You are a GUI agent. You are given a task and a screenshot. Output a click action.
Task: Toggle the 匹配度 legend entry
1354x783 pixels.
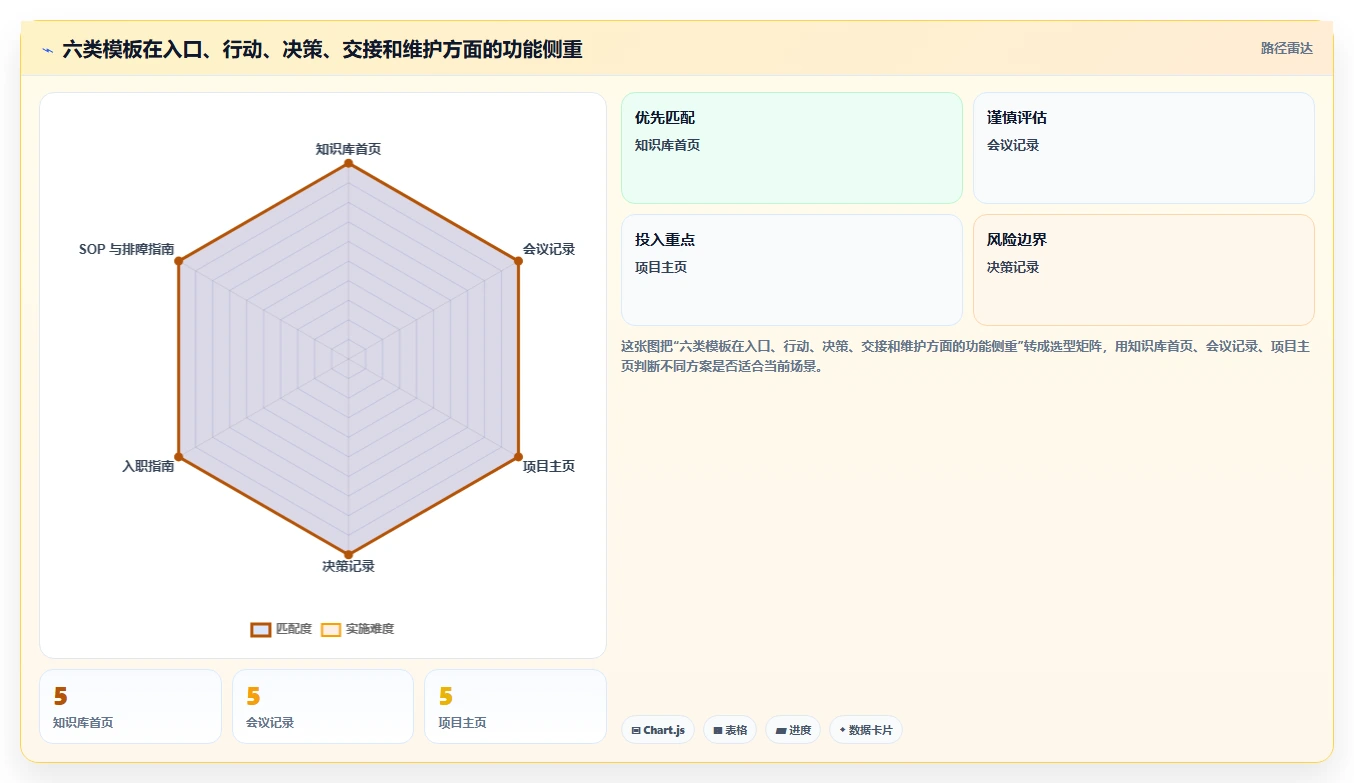tap(281, 629)
